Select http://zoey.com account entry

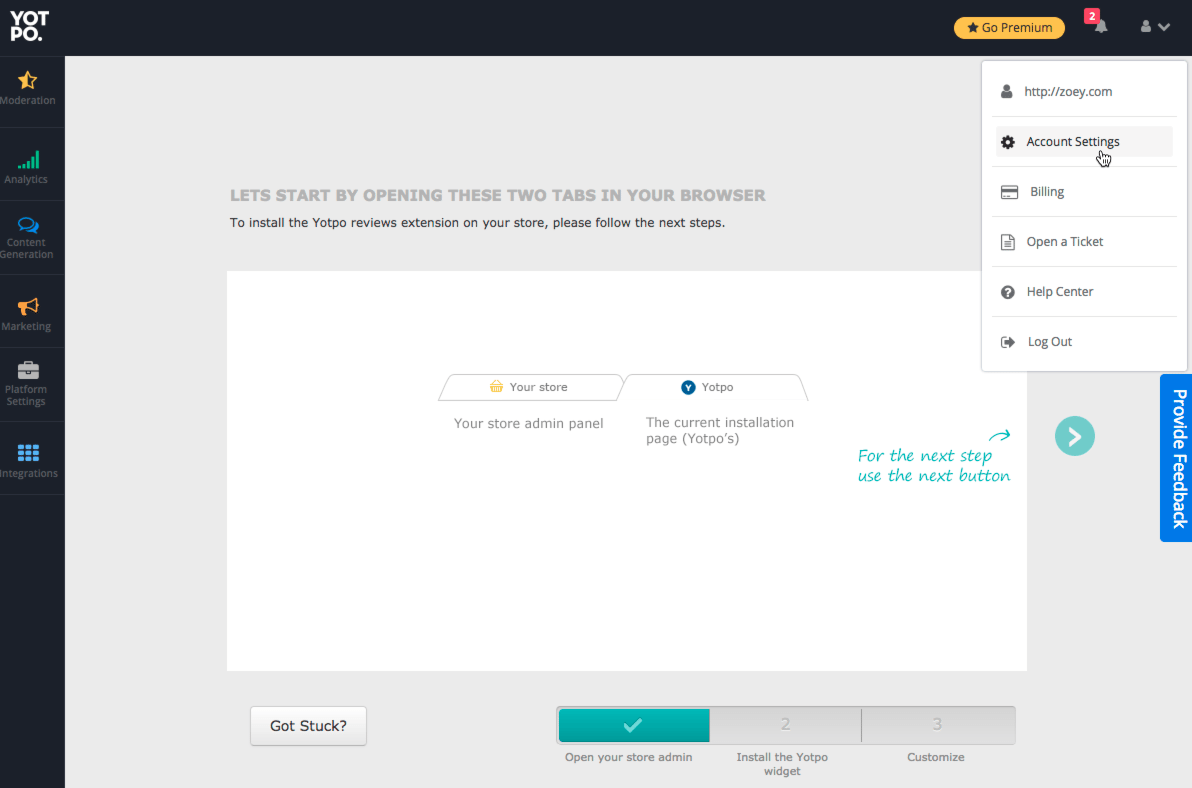(1084, 91)
